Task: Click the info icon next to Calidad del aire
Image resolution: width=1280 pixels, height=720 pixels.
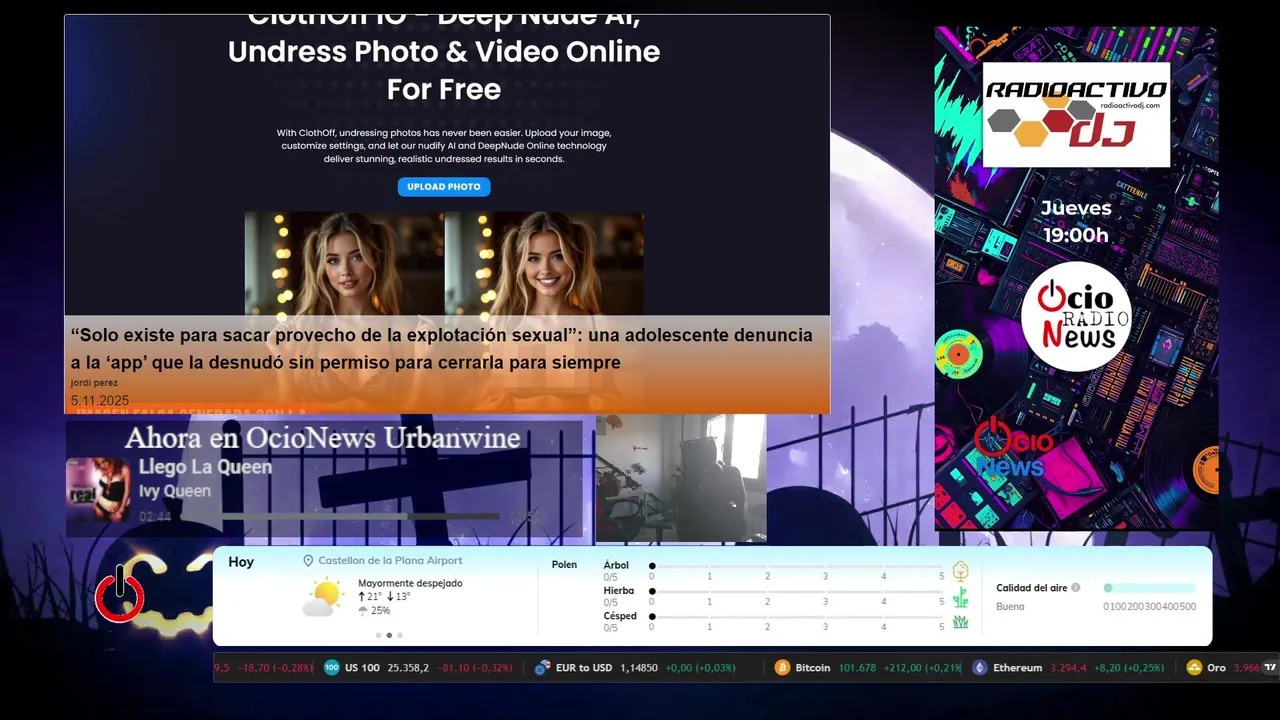Action: [1076, 588]
